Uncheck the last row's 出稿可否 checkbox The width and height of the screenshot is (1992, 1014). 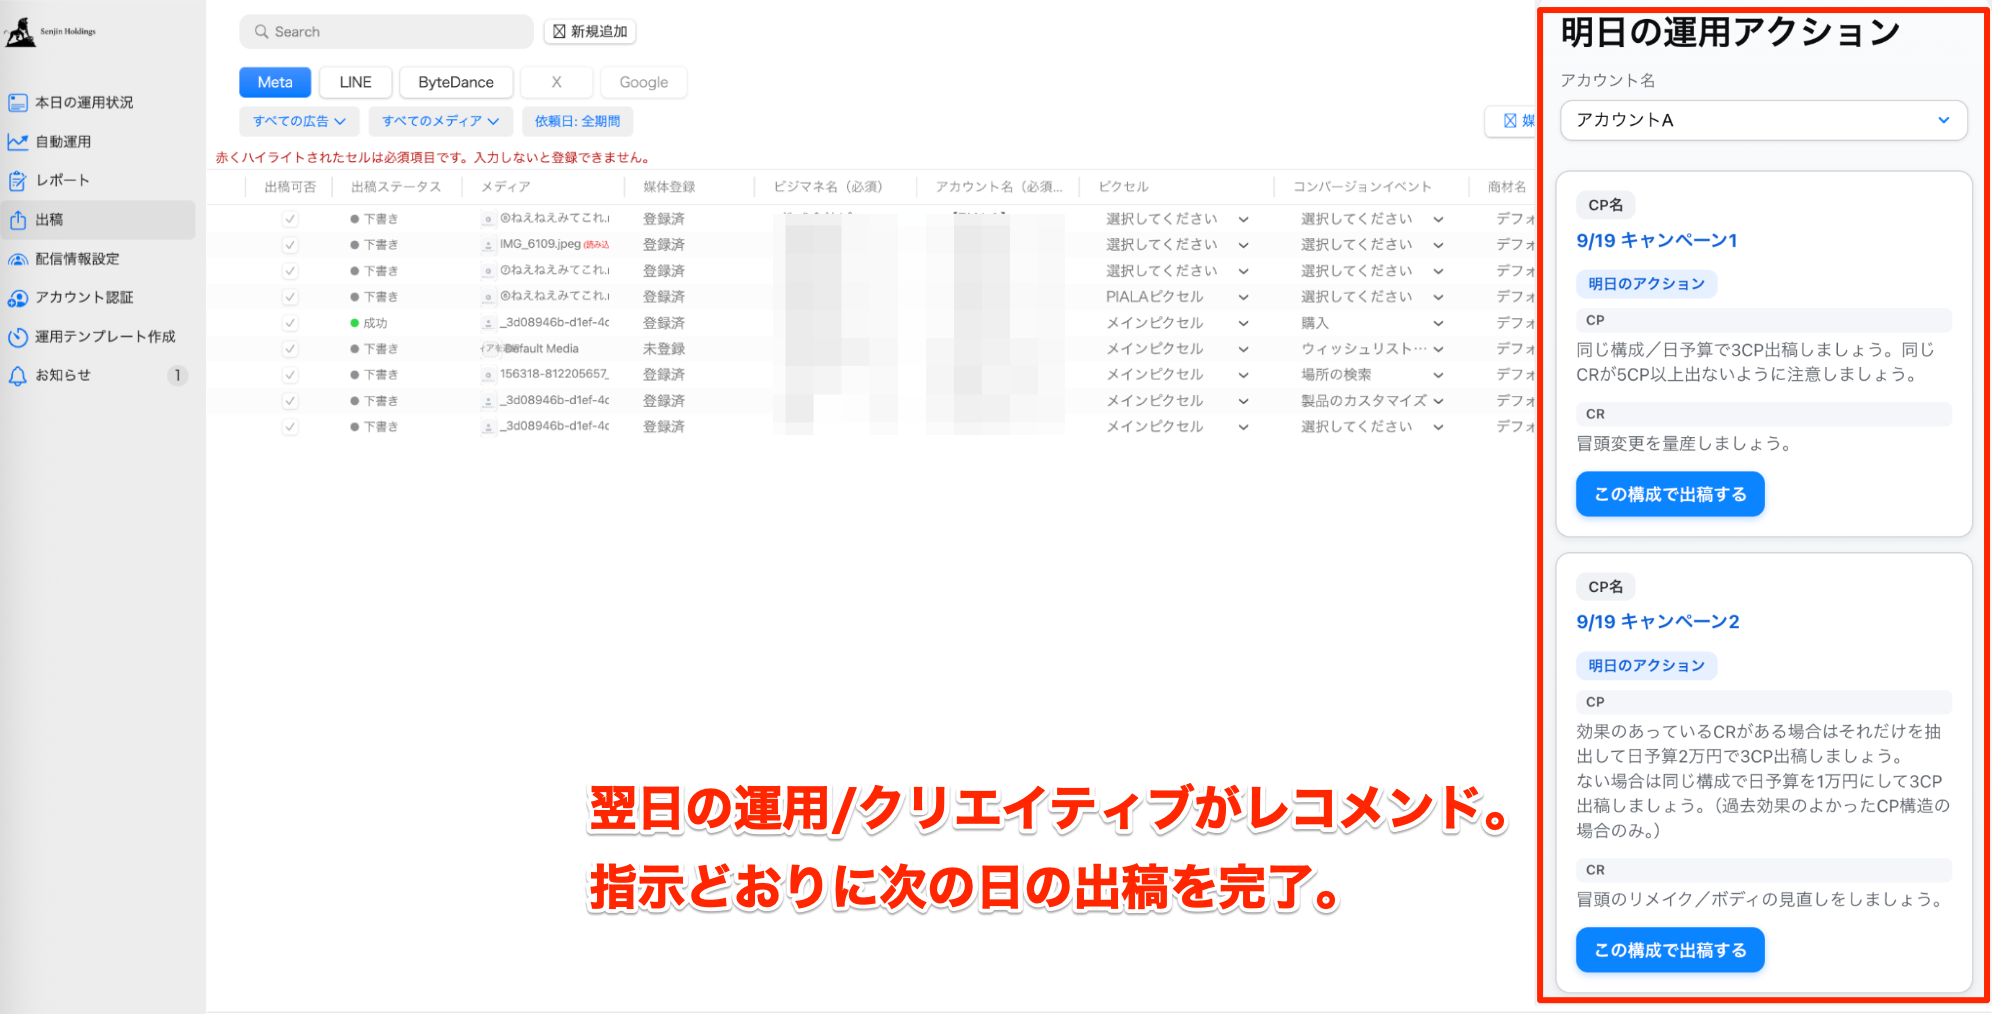pyautogui.click(x=290, y=426)
